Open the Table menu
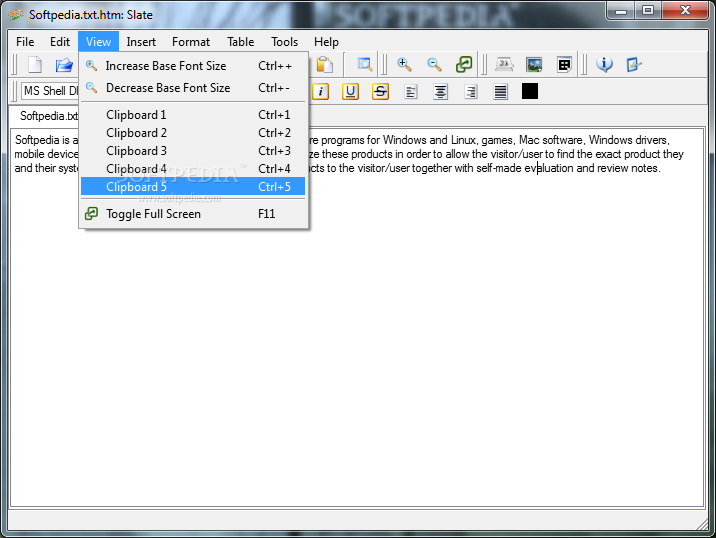This screenshot has width=716, height=538. tap(241, 42)
